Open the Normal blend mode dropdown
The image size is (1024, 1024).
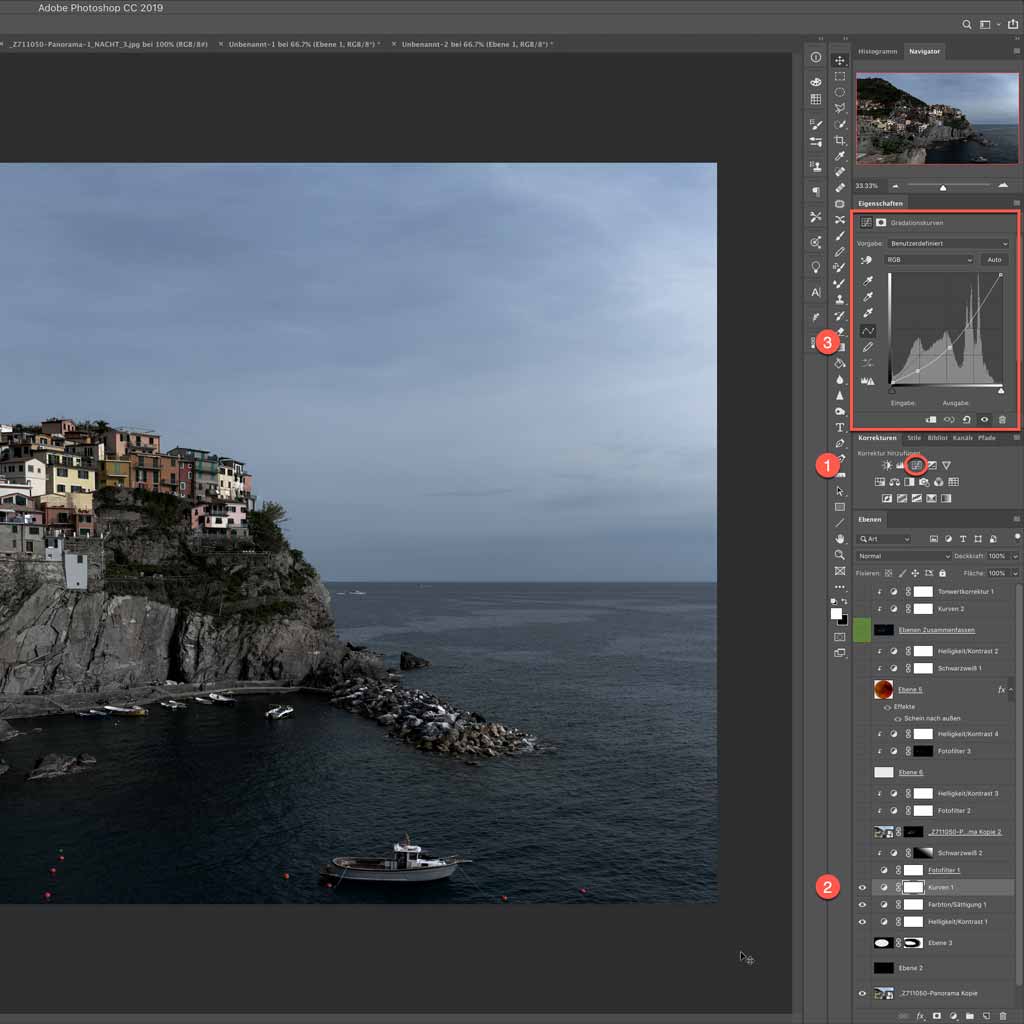903,556
